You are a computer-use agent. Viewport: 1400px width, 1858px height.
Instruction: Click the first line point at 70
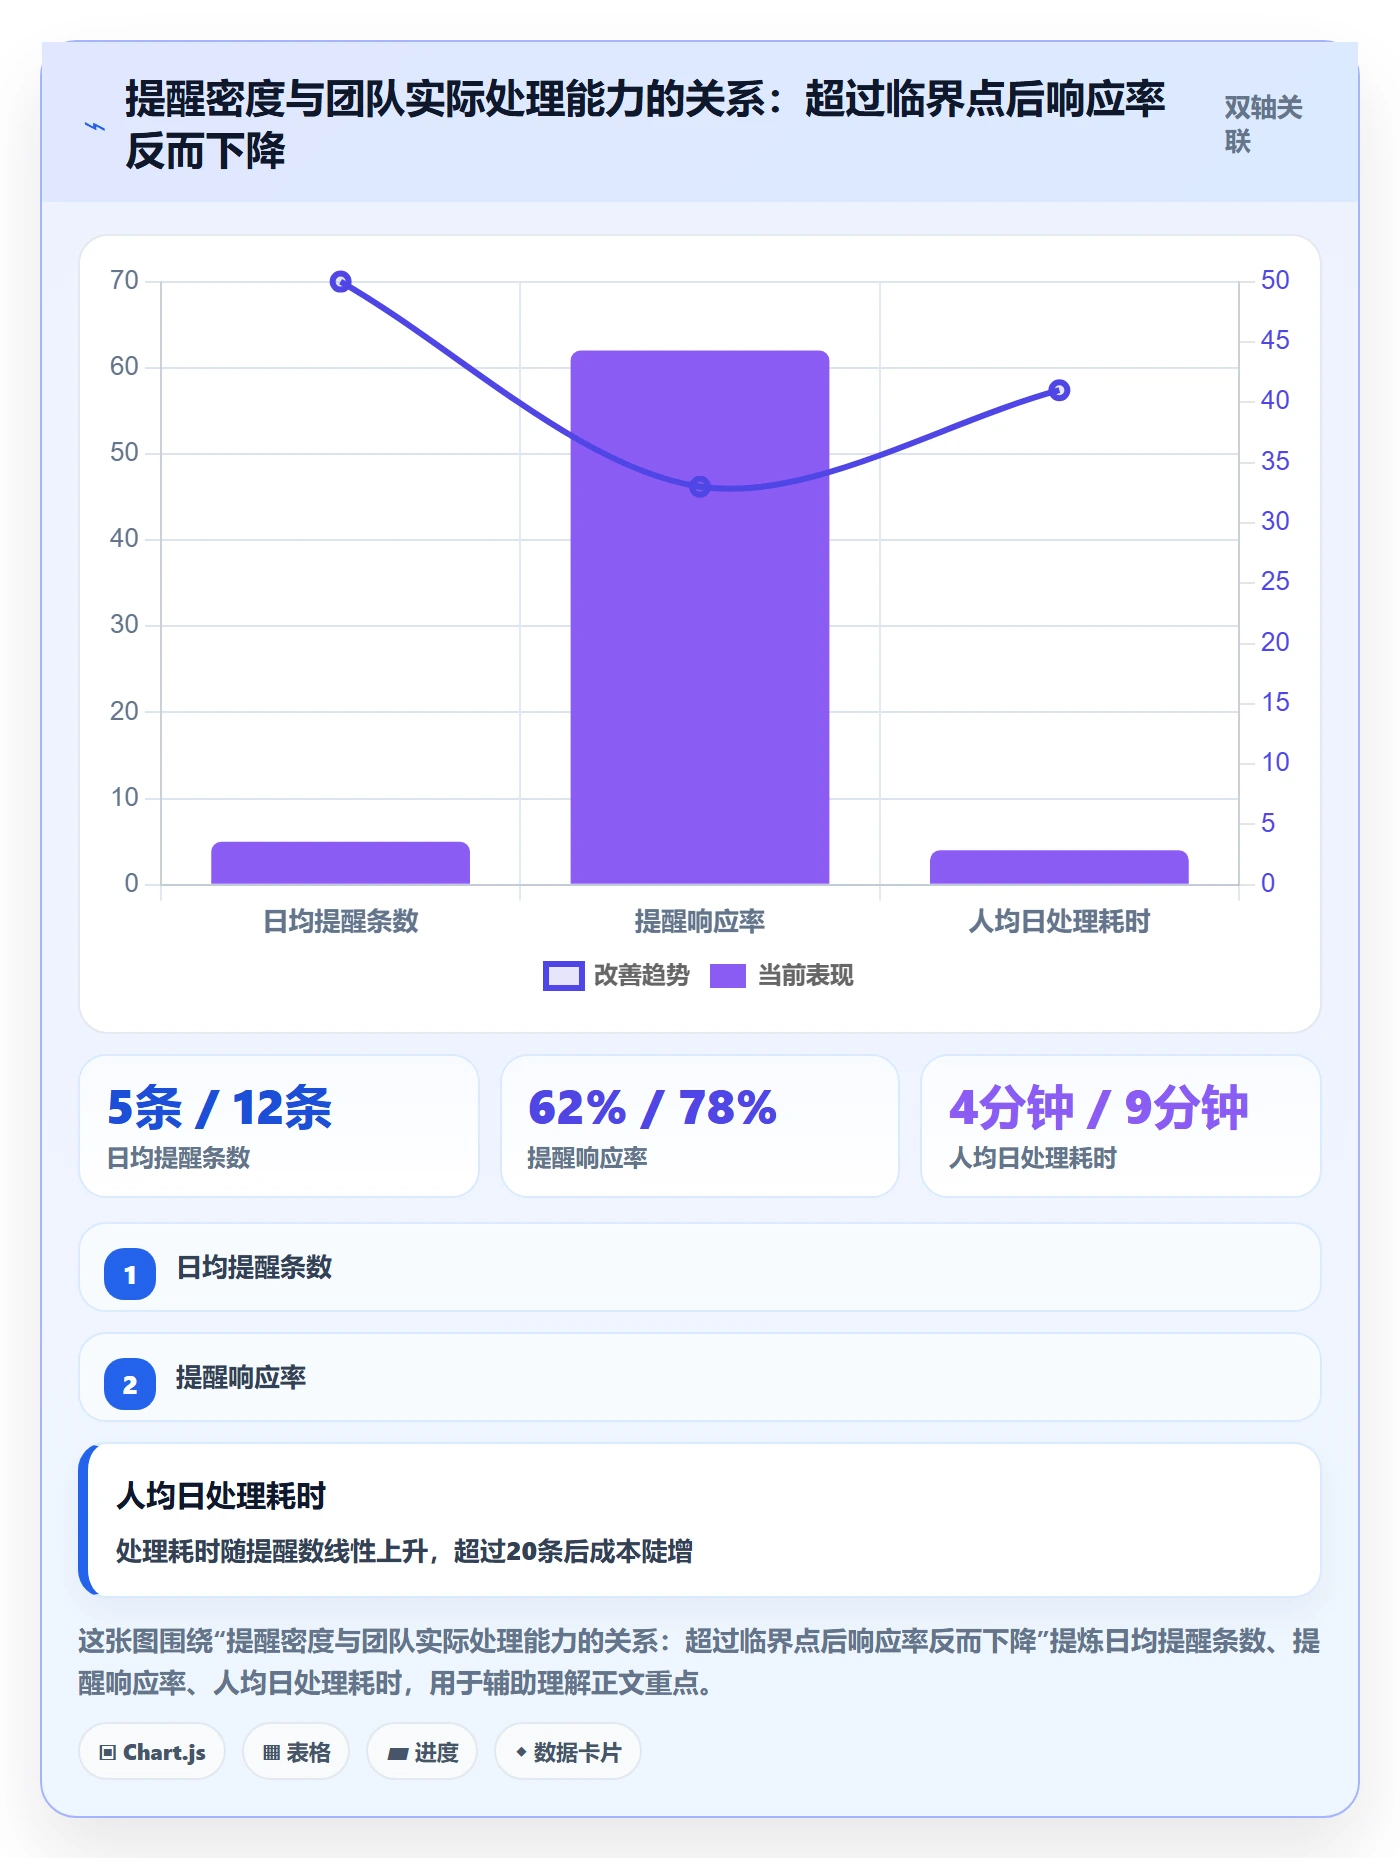[x=340, y=282]
